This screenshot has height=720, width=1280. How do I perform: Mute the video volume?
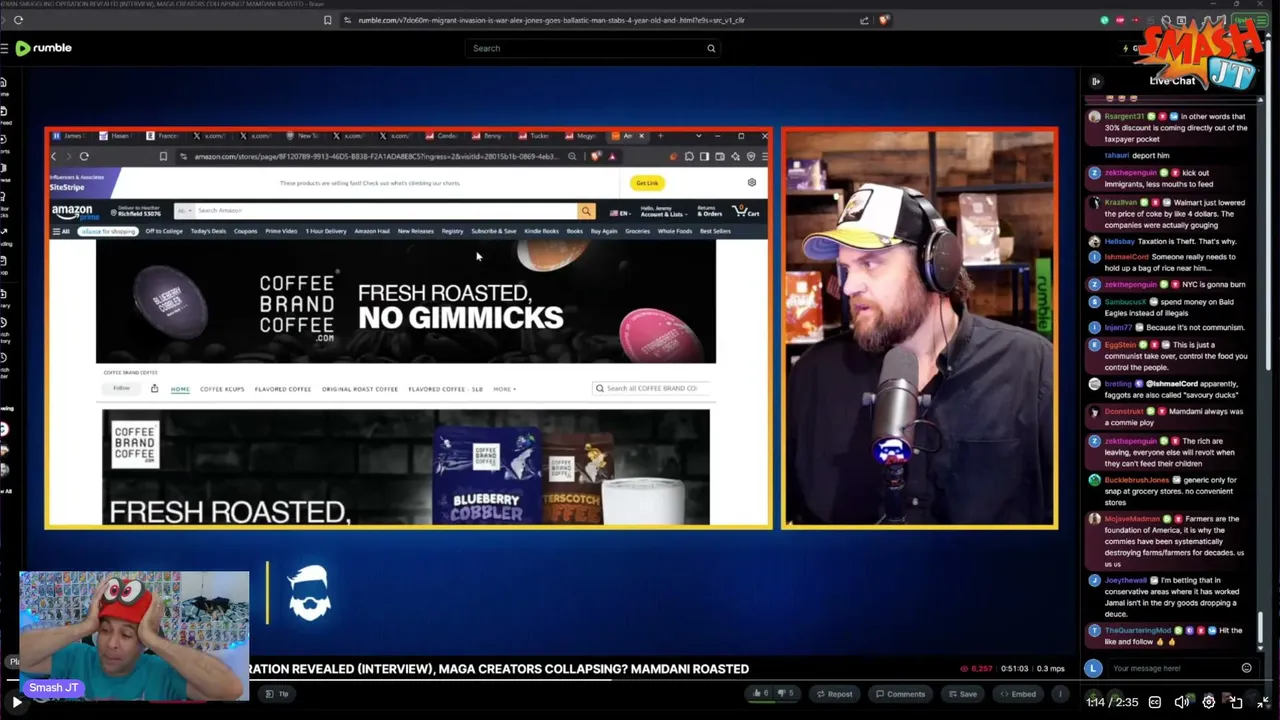1181,702
